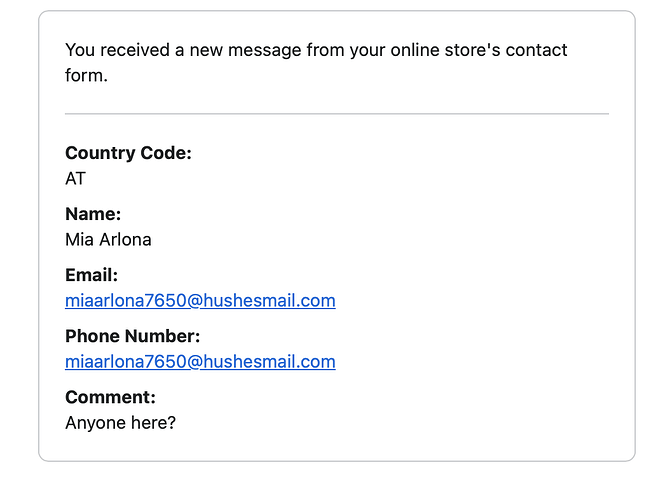Click the word "here?" in the comment

click(x=152, y=423)
